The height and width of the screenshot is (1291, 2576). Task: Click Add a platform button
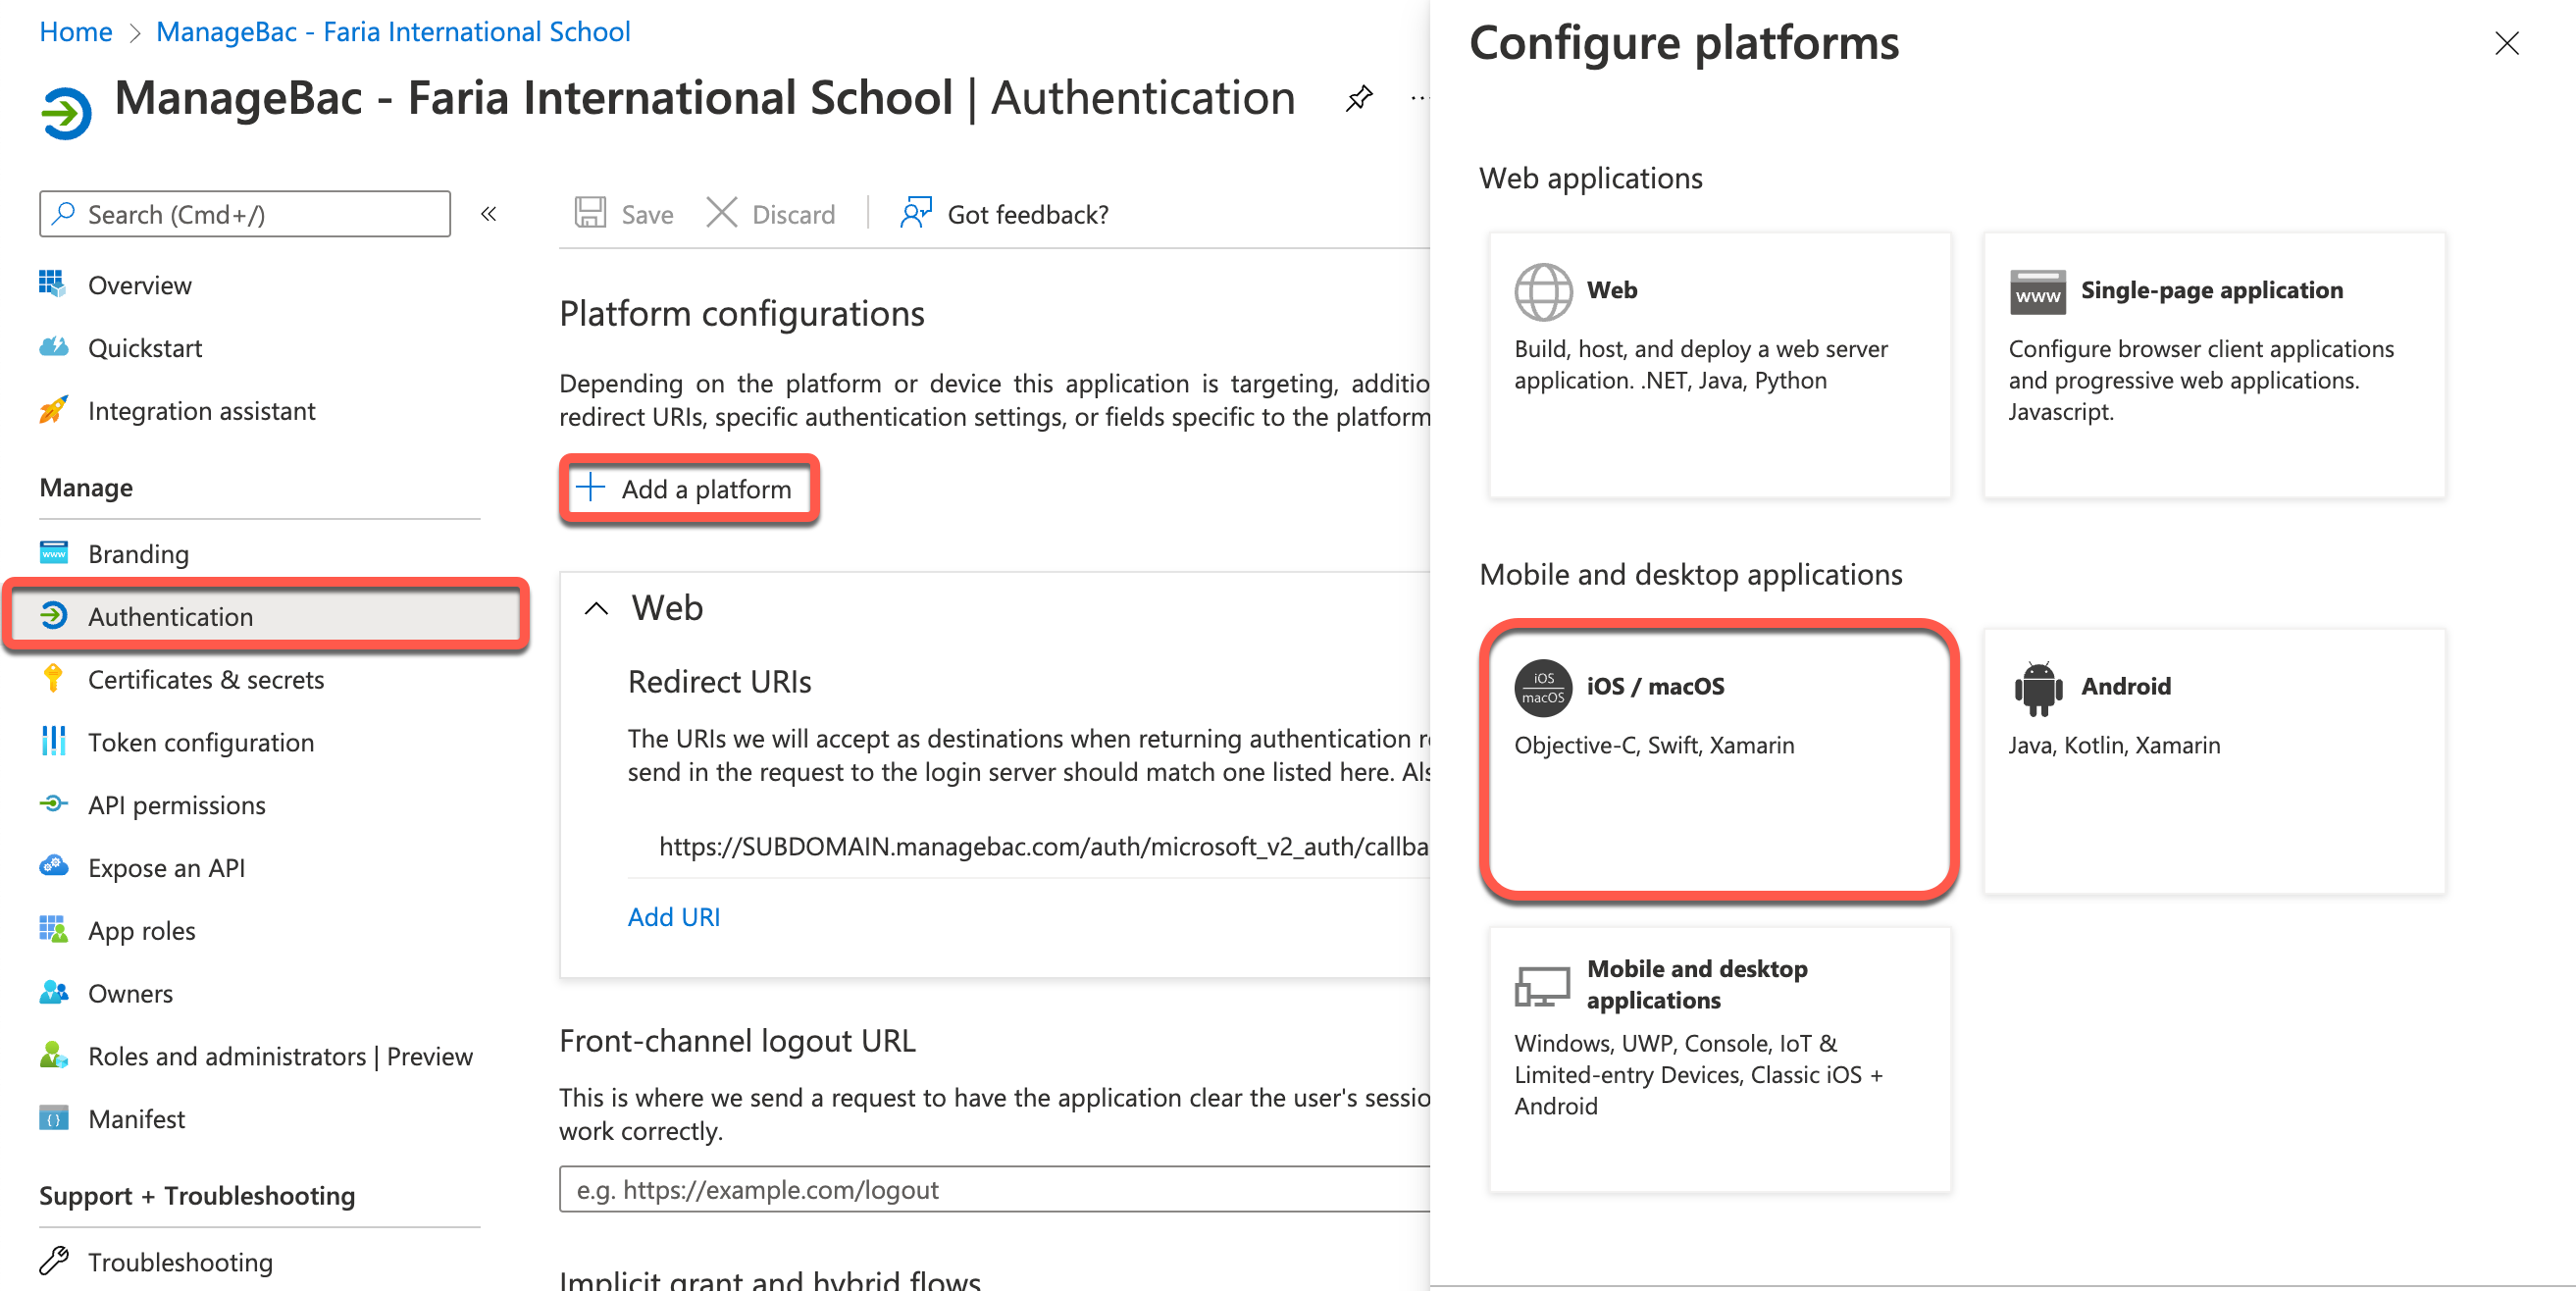[690, 488]
